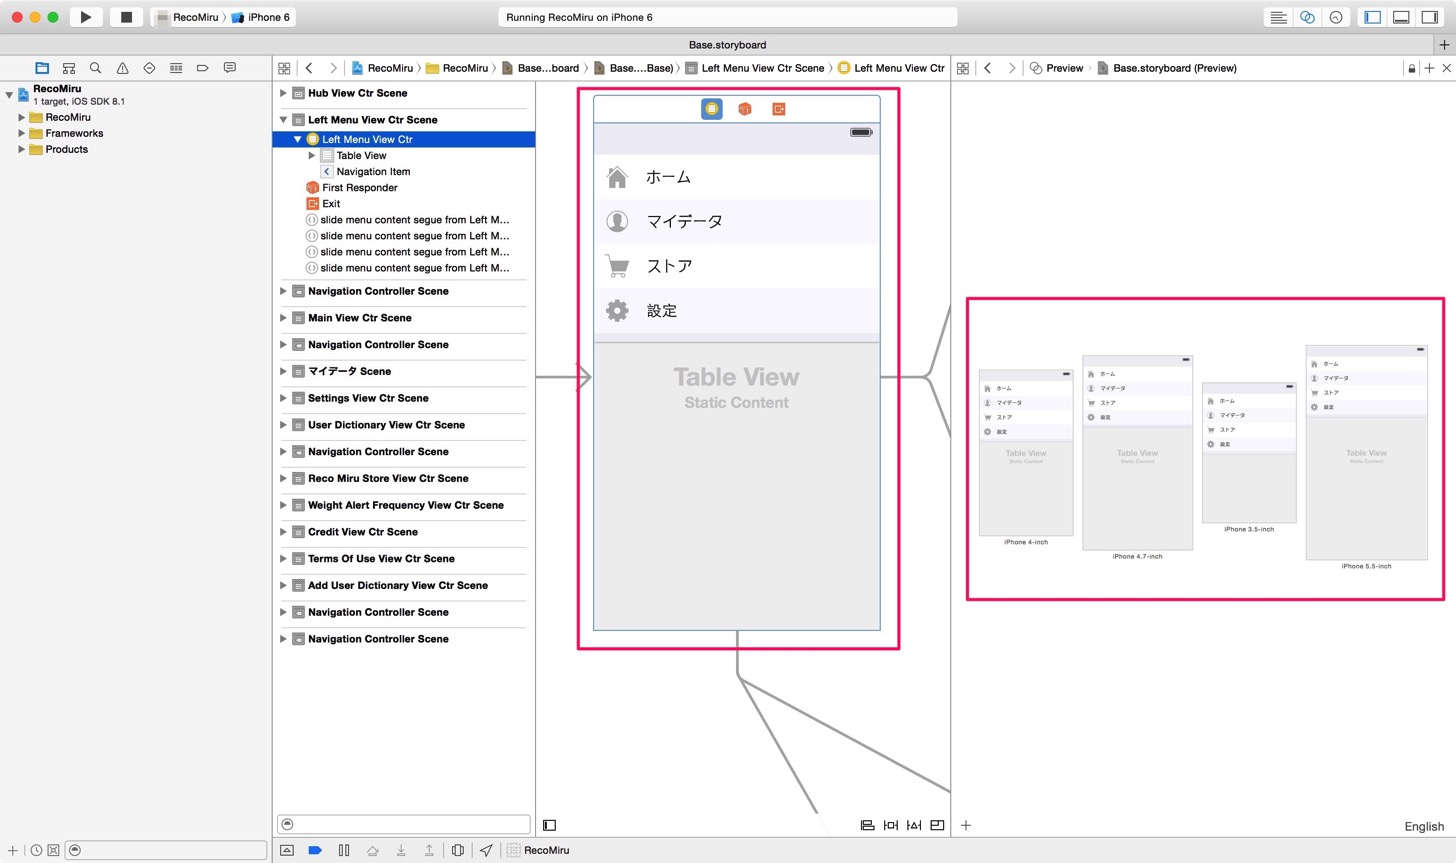Show the Assistant editor
Screen dimensions: 1456x863
tap(1307, 17)
